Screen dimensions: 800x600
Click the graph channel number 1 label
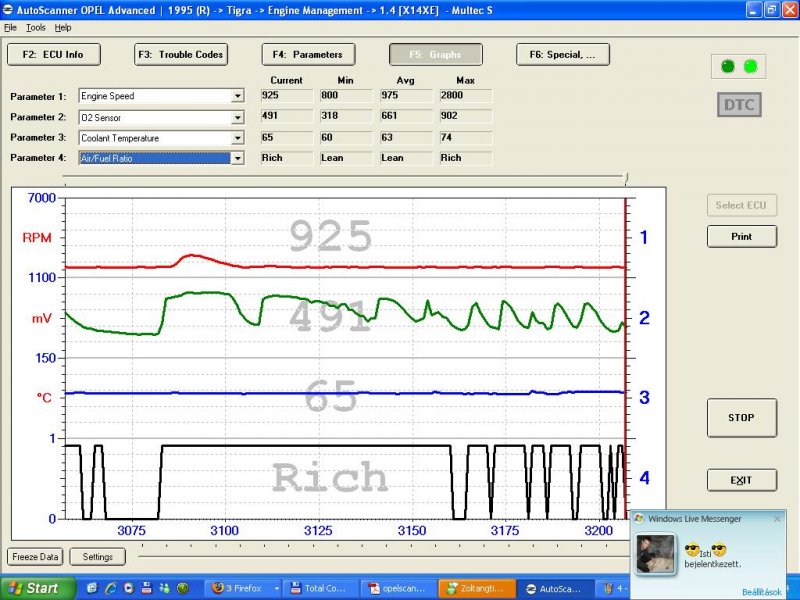644,237
